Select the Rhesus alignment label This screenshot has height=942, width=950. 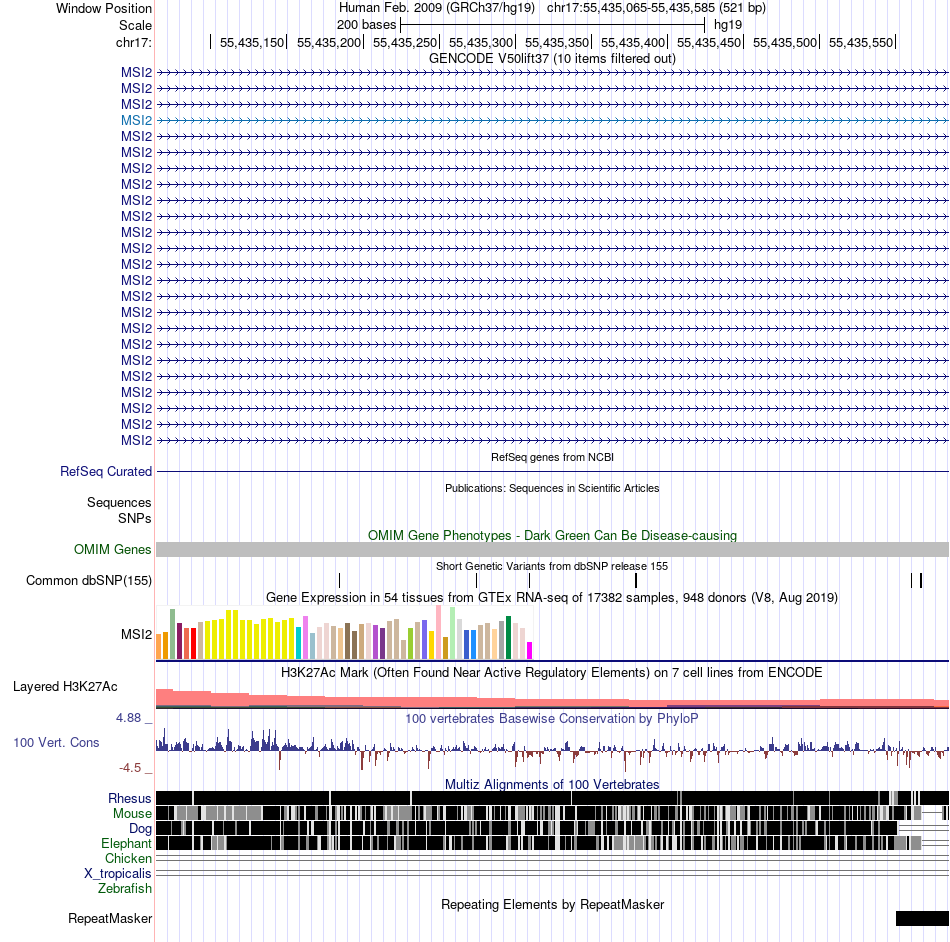[130, 798]
